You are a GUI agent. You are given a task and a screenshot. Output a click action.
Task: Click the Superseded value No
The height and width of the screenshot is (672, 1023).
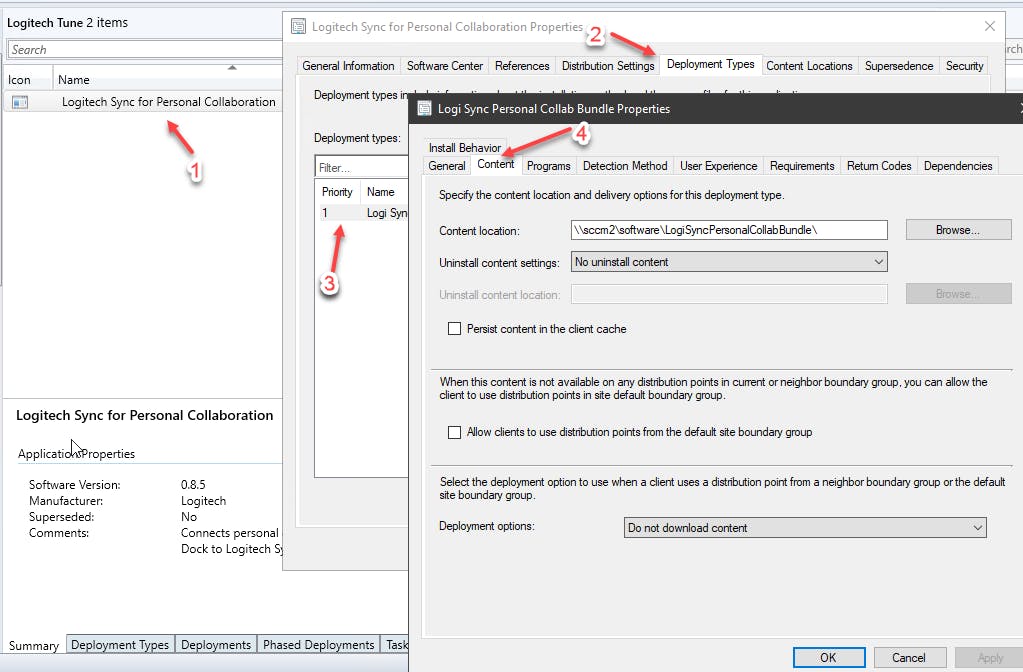coord(189,517)
